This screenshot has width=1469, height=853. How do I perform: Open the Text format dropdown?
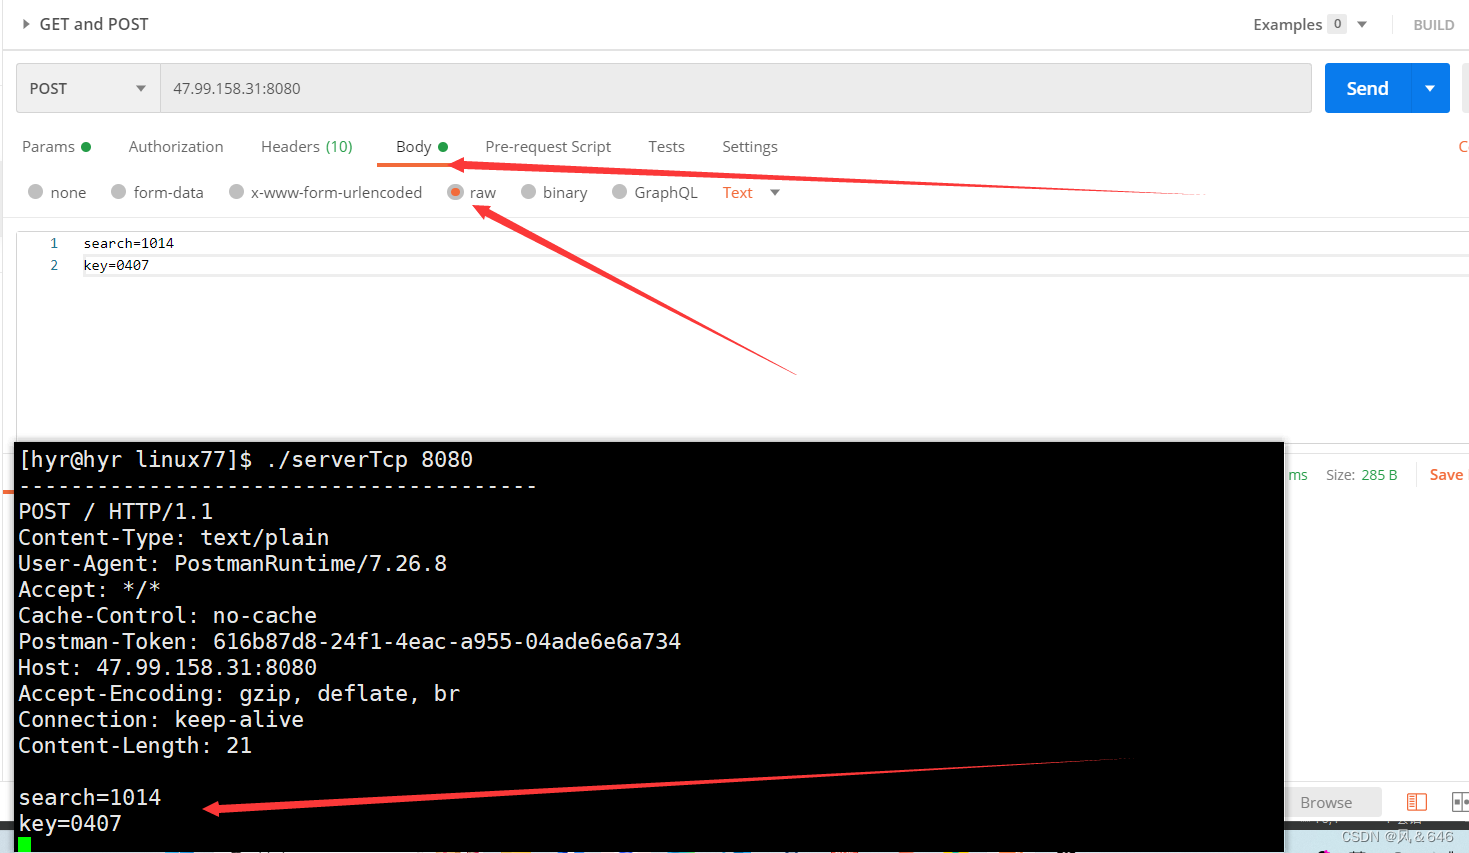coord(750,192)
